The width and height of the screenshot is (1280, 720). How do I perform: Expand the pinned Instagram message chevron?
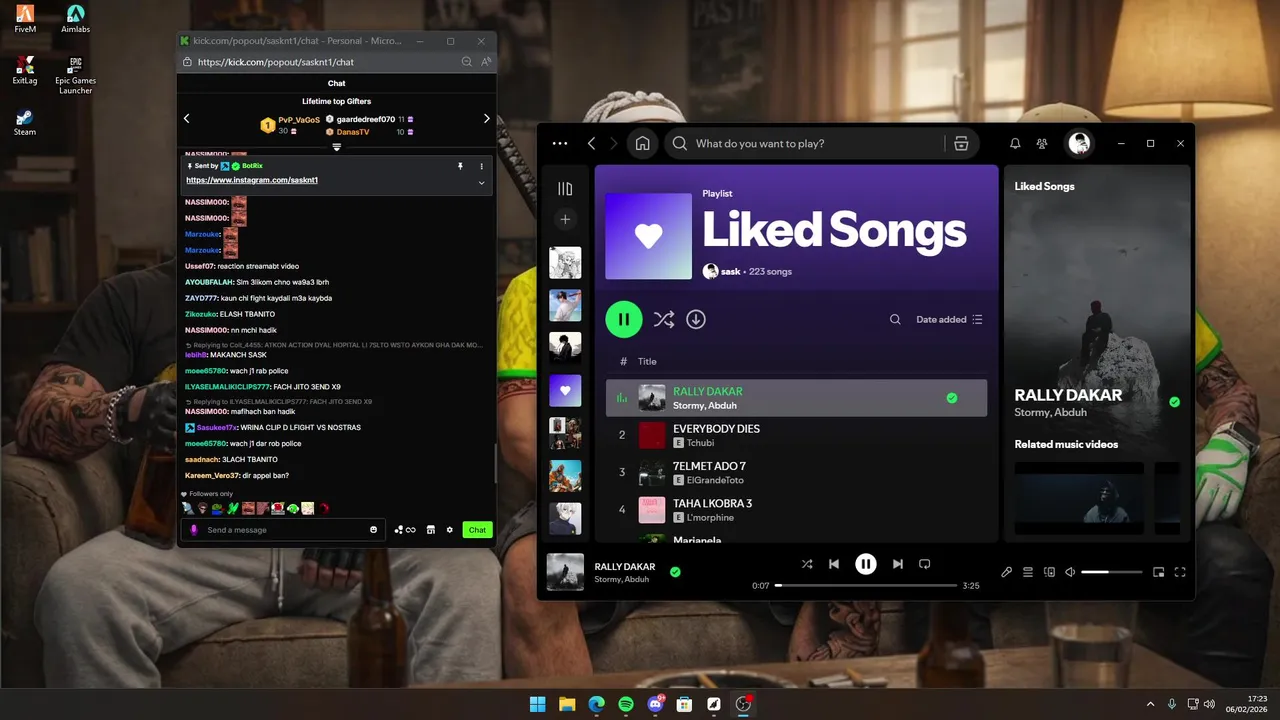(481, 183)
